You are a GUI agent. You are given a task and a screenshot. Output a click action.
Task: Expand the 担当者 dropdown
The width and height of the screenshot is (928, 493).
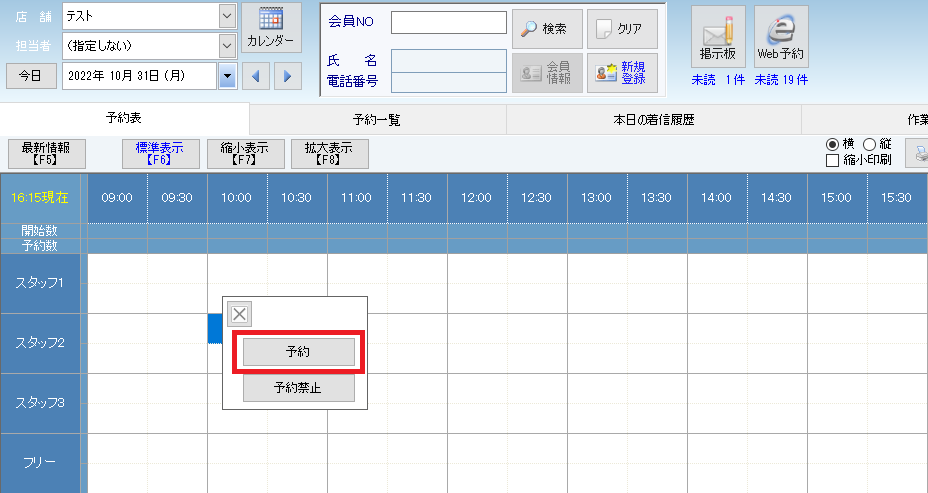[227, 45]
